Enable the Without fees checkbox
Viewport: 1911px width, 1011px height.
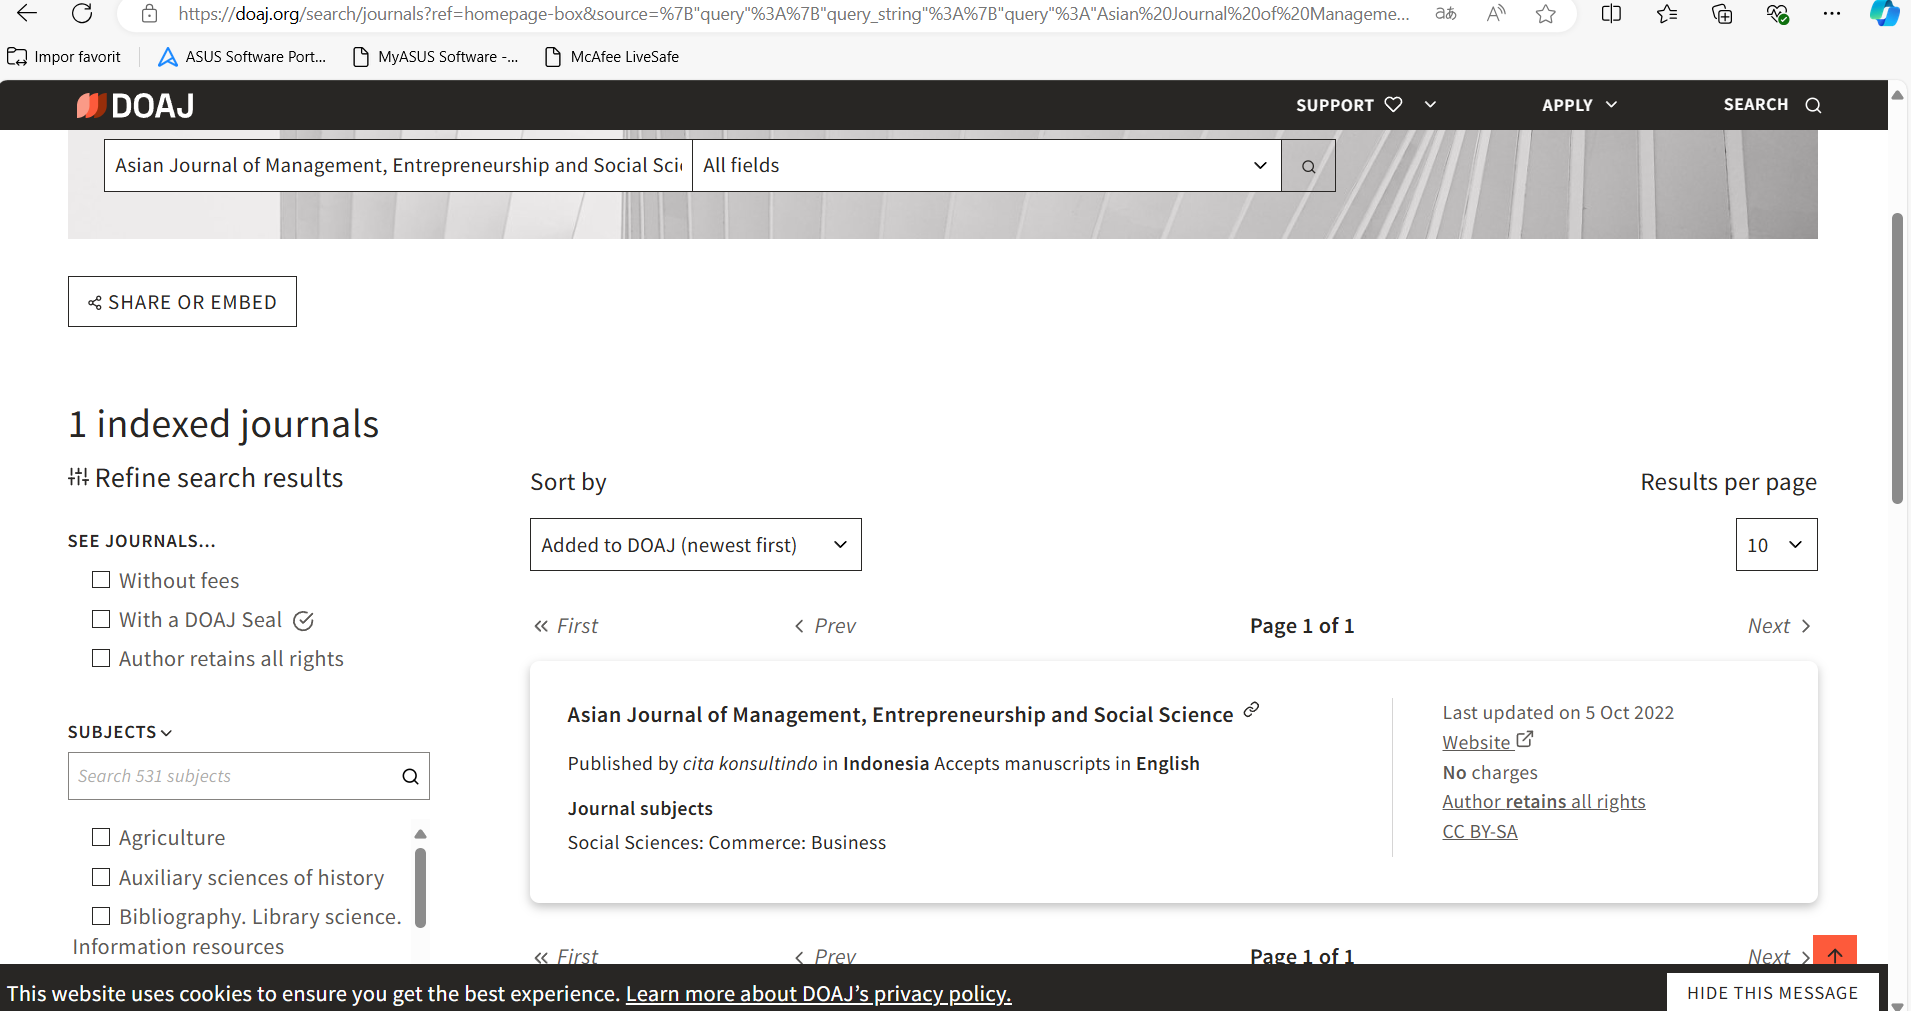[101, 580]
